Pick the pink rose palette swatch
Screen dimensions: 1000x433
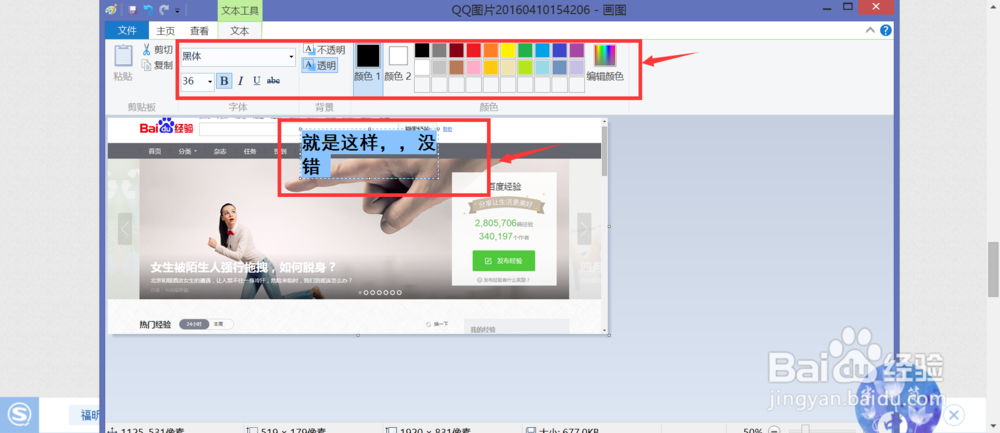click(x=473, y=67)
